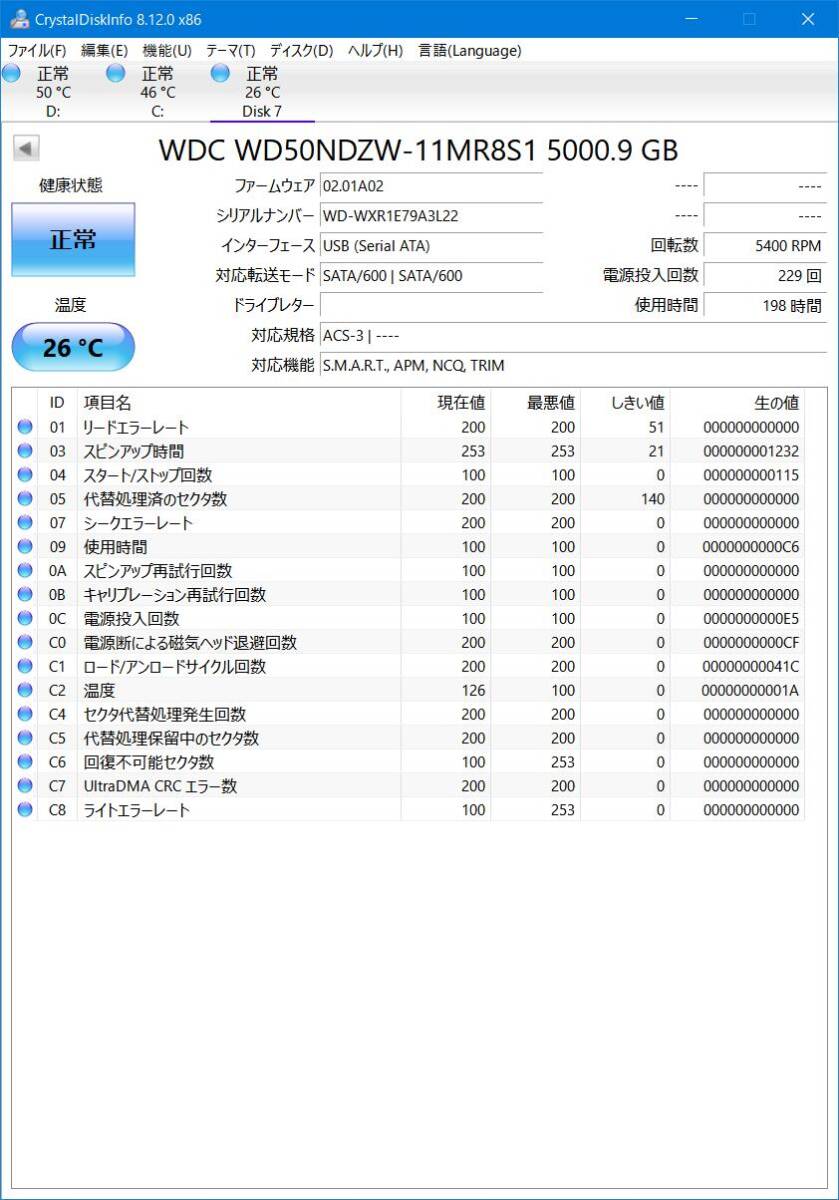Click the ID column header

click(x=58, y=402)
